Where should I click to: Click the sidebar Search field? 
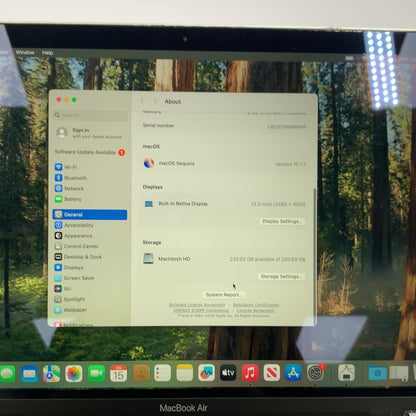[91, 115]
